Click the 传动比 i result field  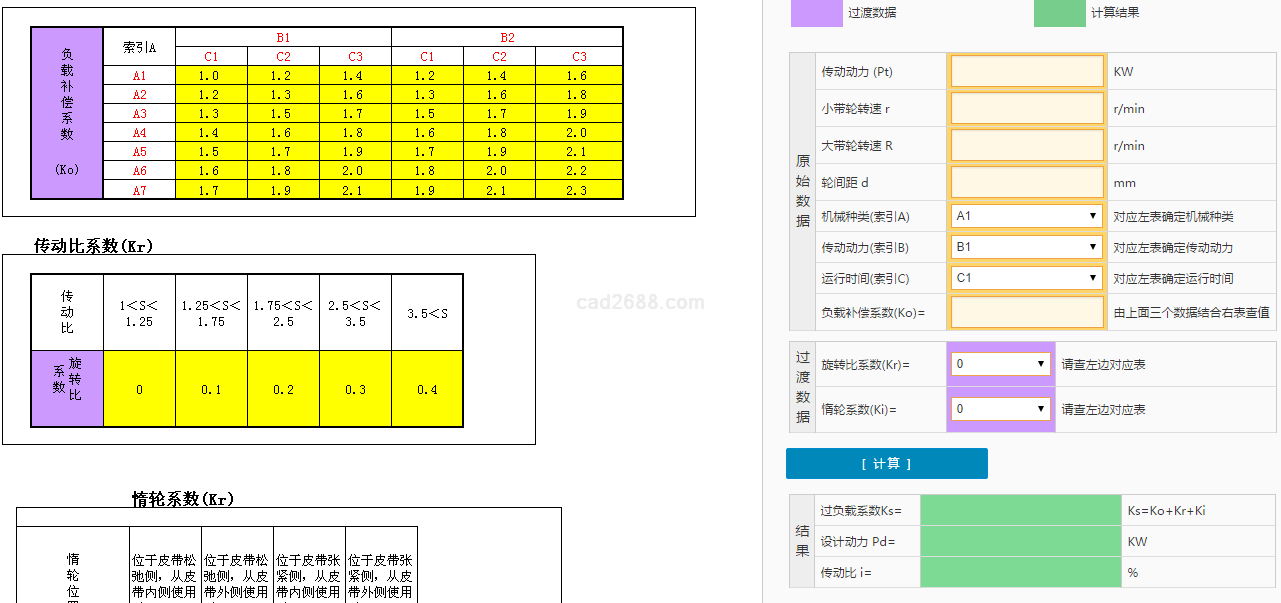tap(1020, 573)
